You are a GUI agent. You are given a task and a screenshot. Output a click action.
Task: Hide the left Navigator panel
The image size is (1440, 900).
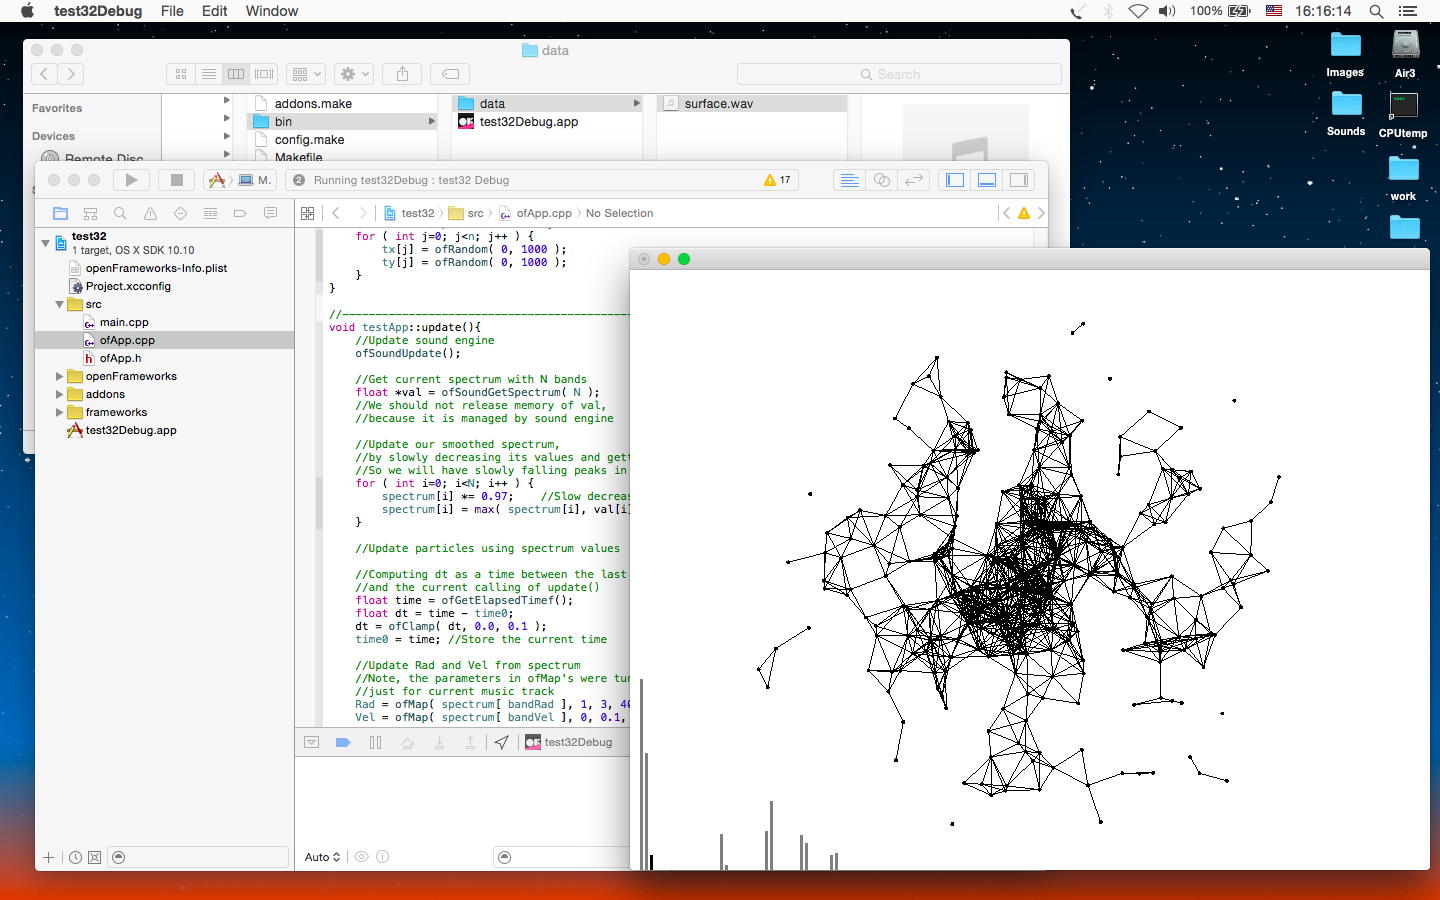(x=955, y=180)
